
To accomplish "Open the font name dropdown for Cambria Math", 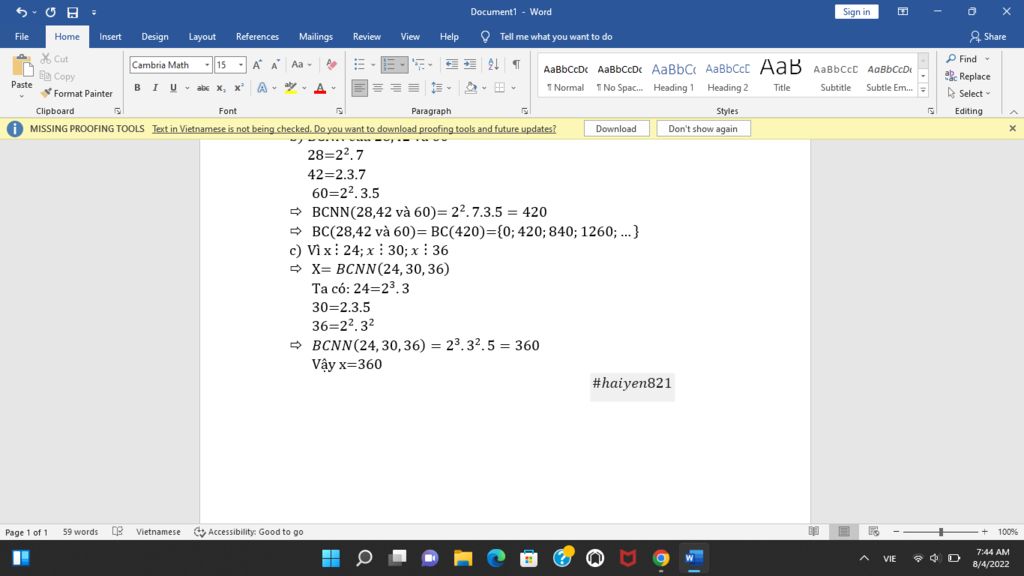I will pos(207,65).
